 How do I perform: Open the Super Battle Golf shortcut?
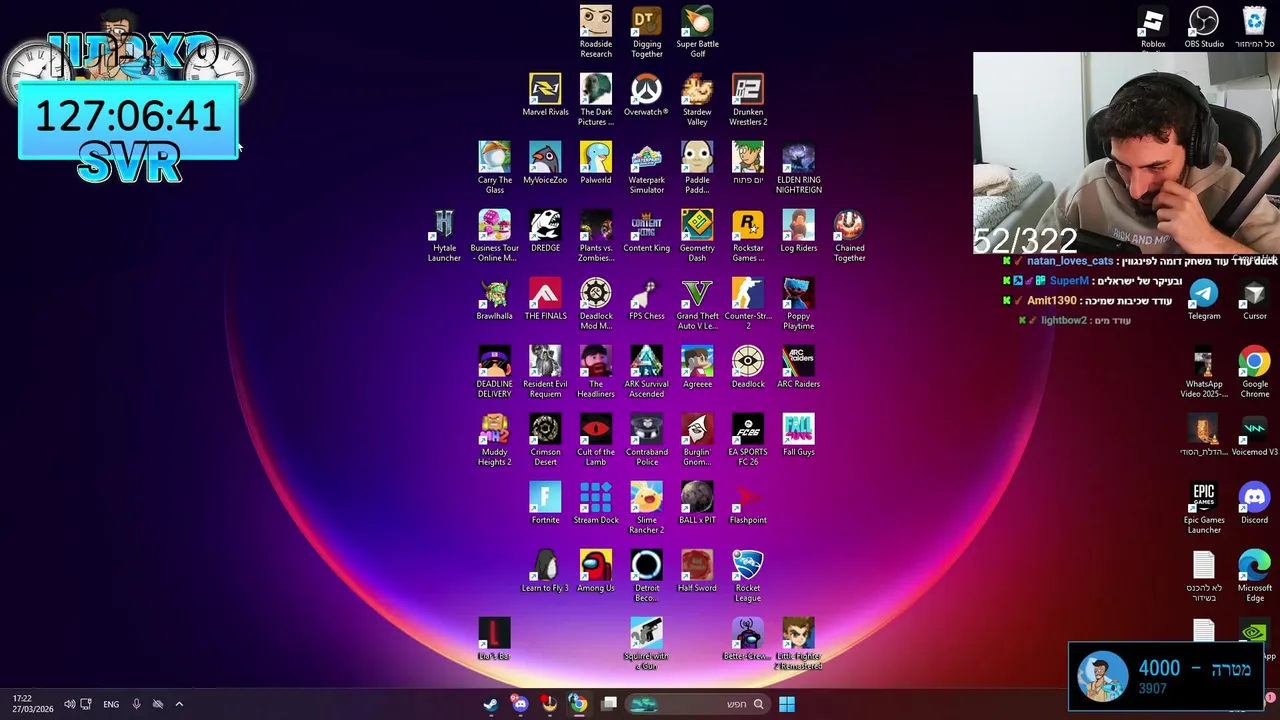pyautogui.click(x=697, y=32)
